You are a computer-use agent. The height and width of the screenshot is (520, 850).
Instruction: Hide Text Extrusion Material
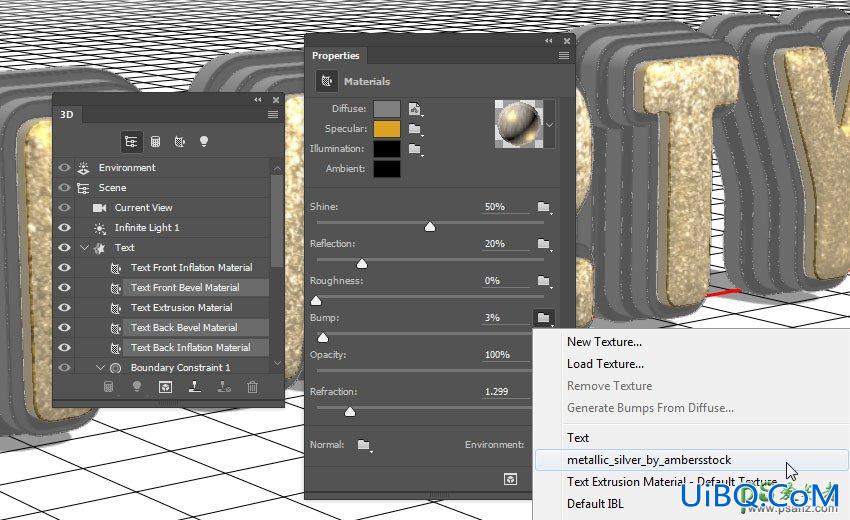click(x=64, y=307)
